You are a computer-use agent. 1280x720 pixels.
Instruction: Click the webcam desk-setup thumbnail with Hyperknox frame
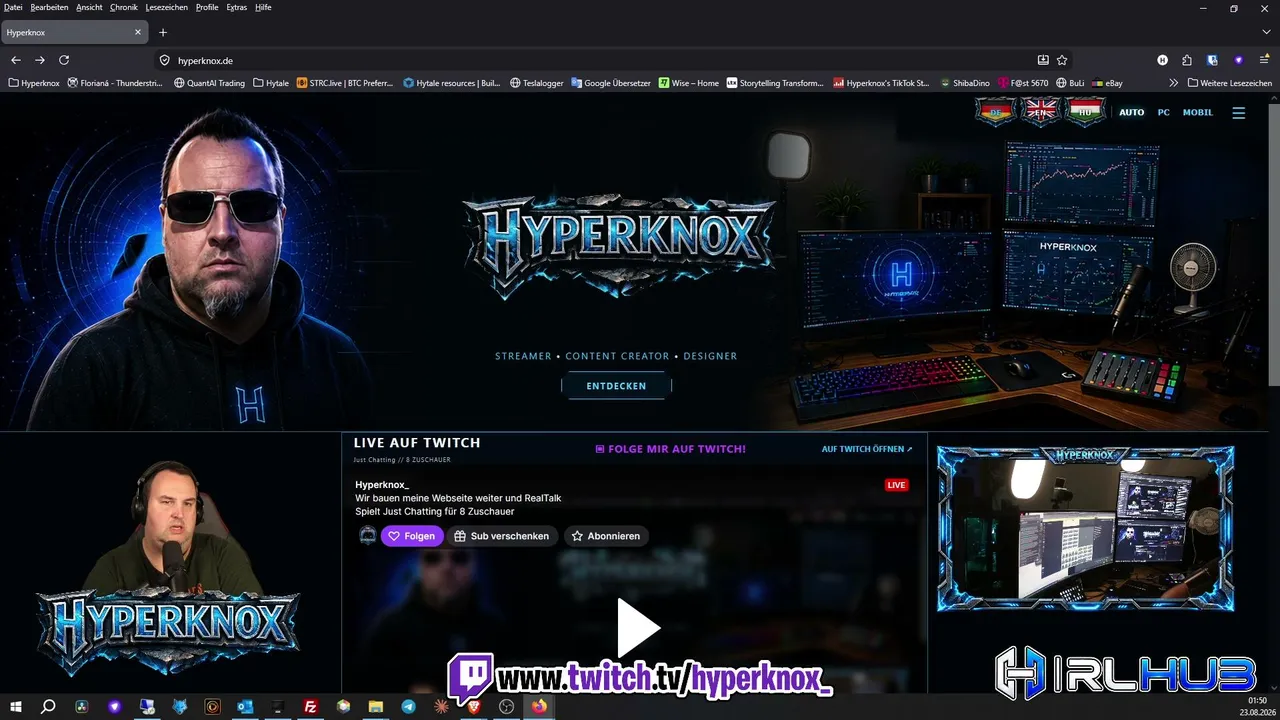[x=1085, y=528]
